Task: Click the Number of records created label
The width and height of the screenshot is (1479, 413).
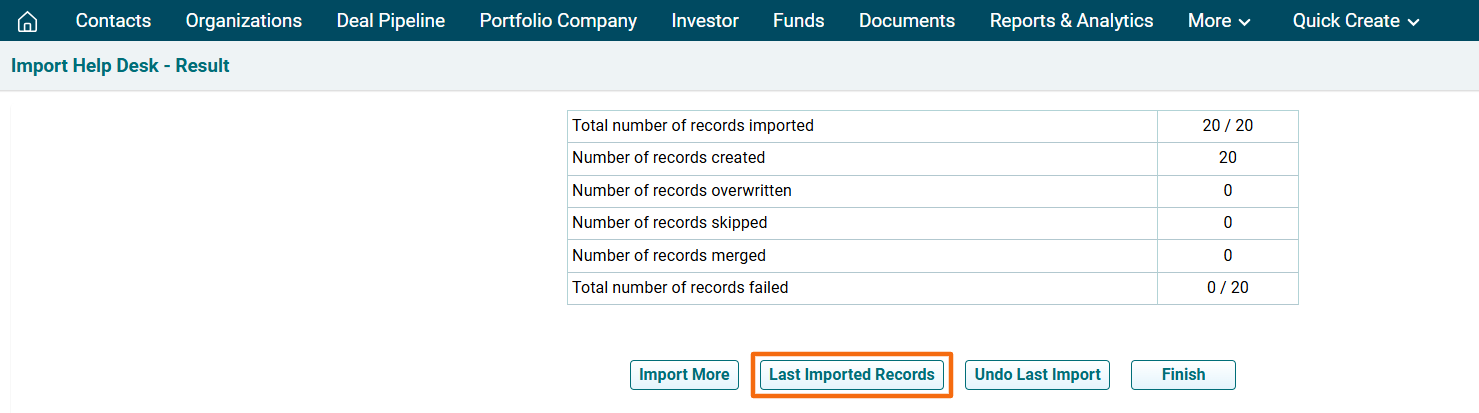Action: [x=668, y=158]
